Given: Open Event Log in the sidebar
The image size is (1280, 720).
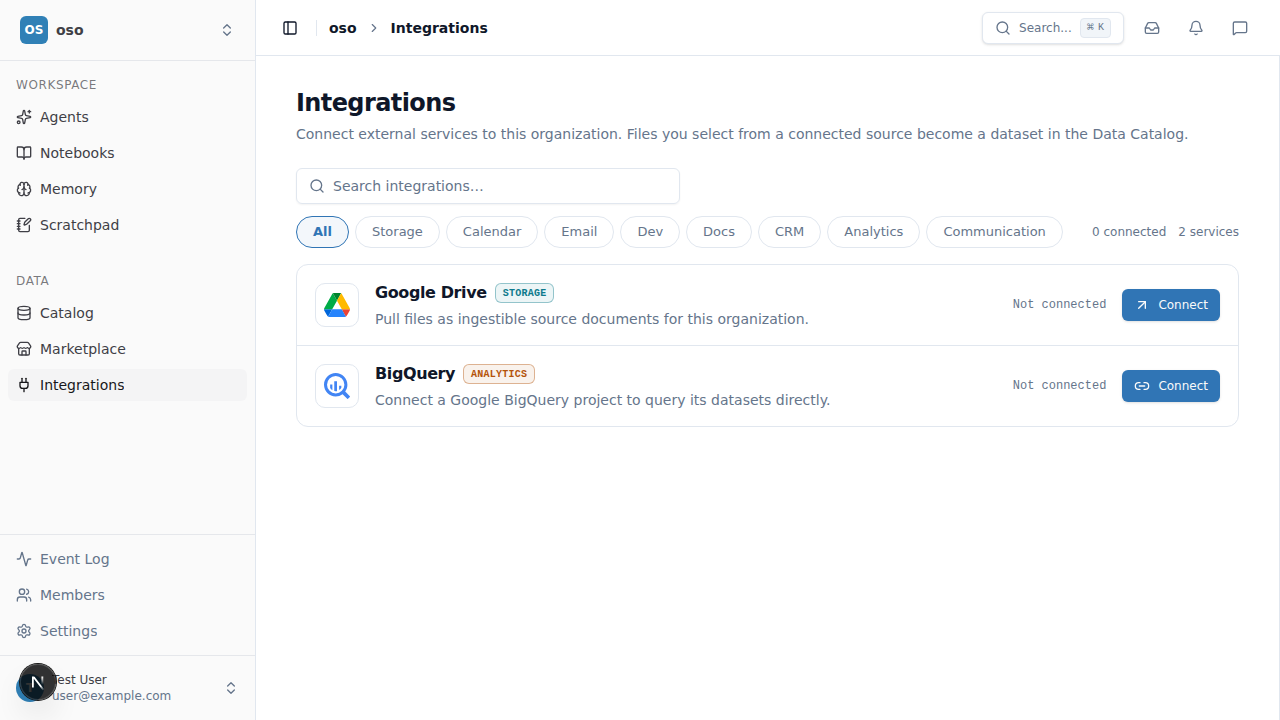Looking at the screenshot, I should [x=127, y=559].
